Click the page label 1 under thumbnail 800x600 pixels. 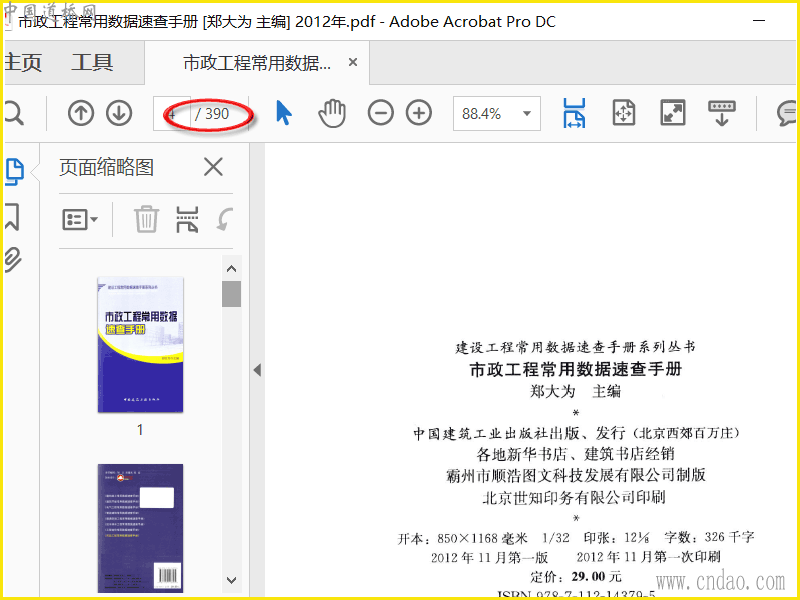pos(140,430)
